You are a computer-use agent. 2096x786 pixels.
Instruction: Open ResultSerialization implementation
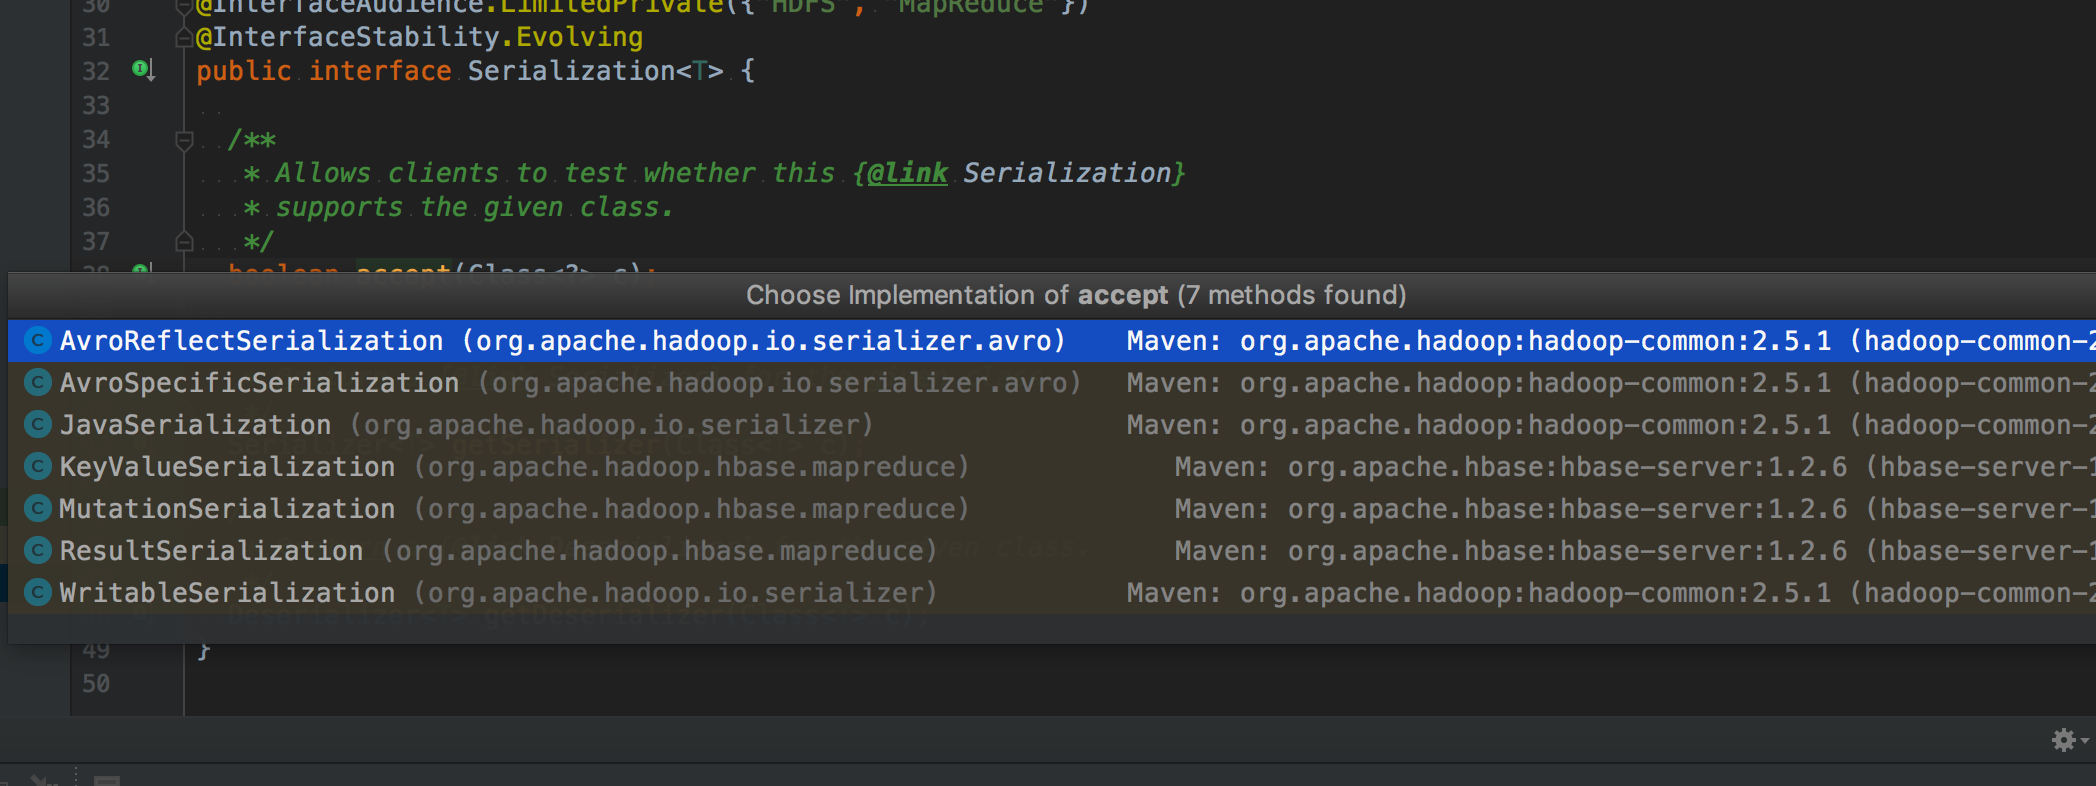(1052, 551)
